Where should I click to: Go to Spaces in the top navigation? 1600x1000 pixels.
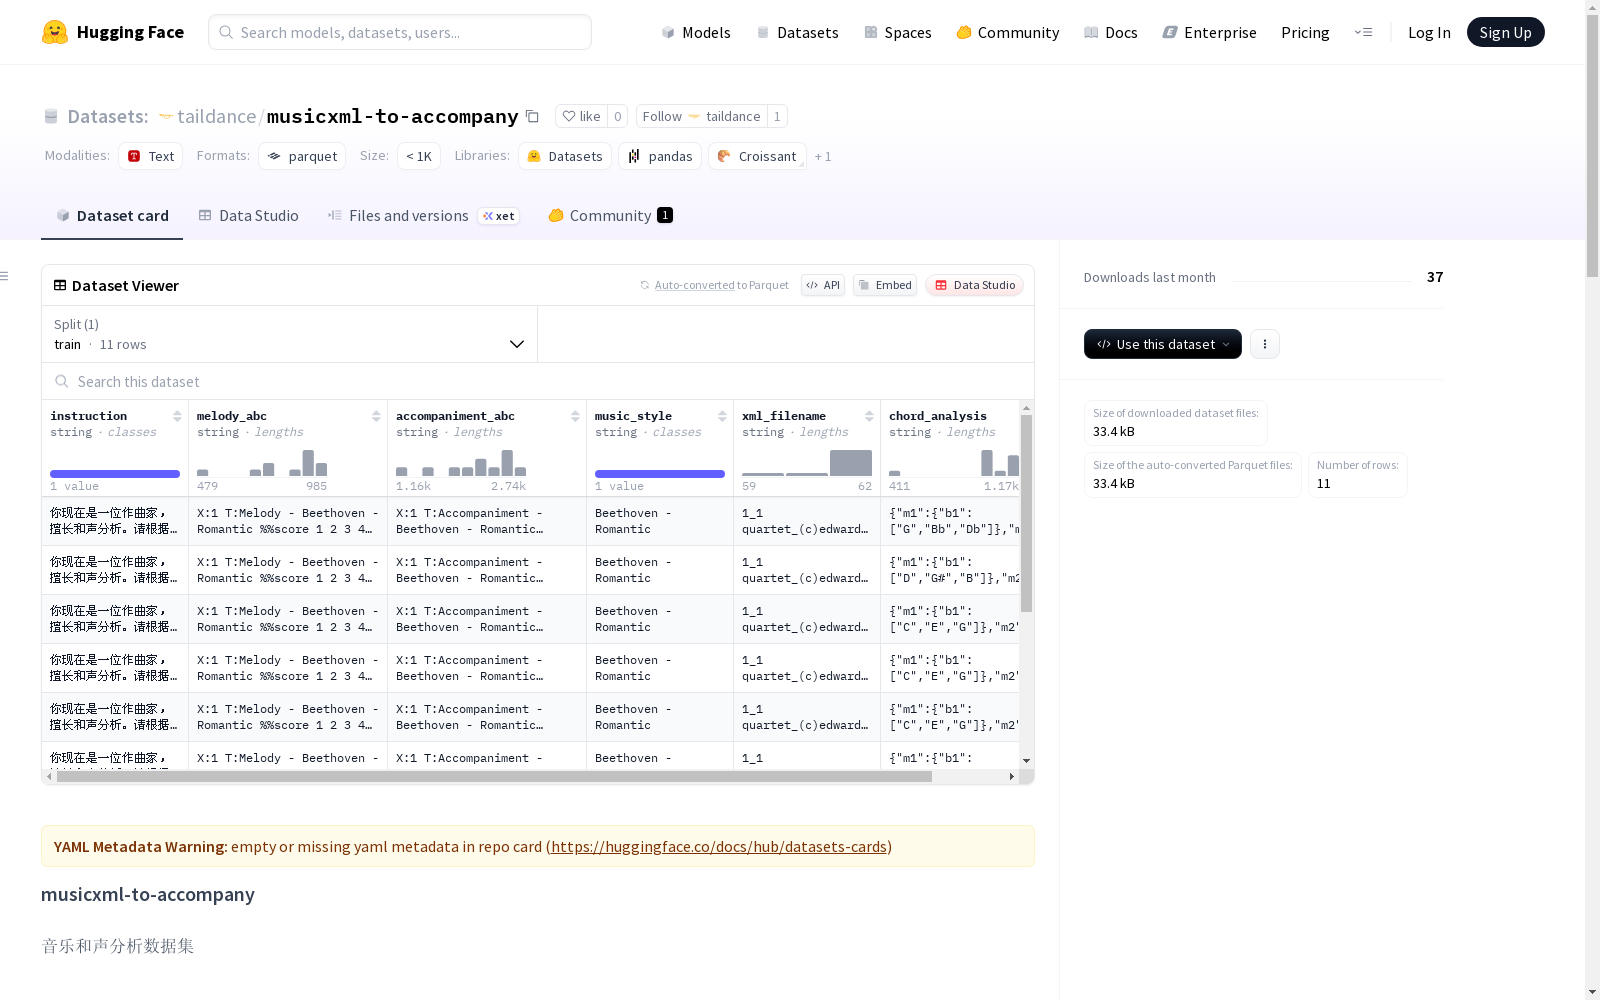click(898, 32)
